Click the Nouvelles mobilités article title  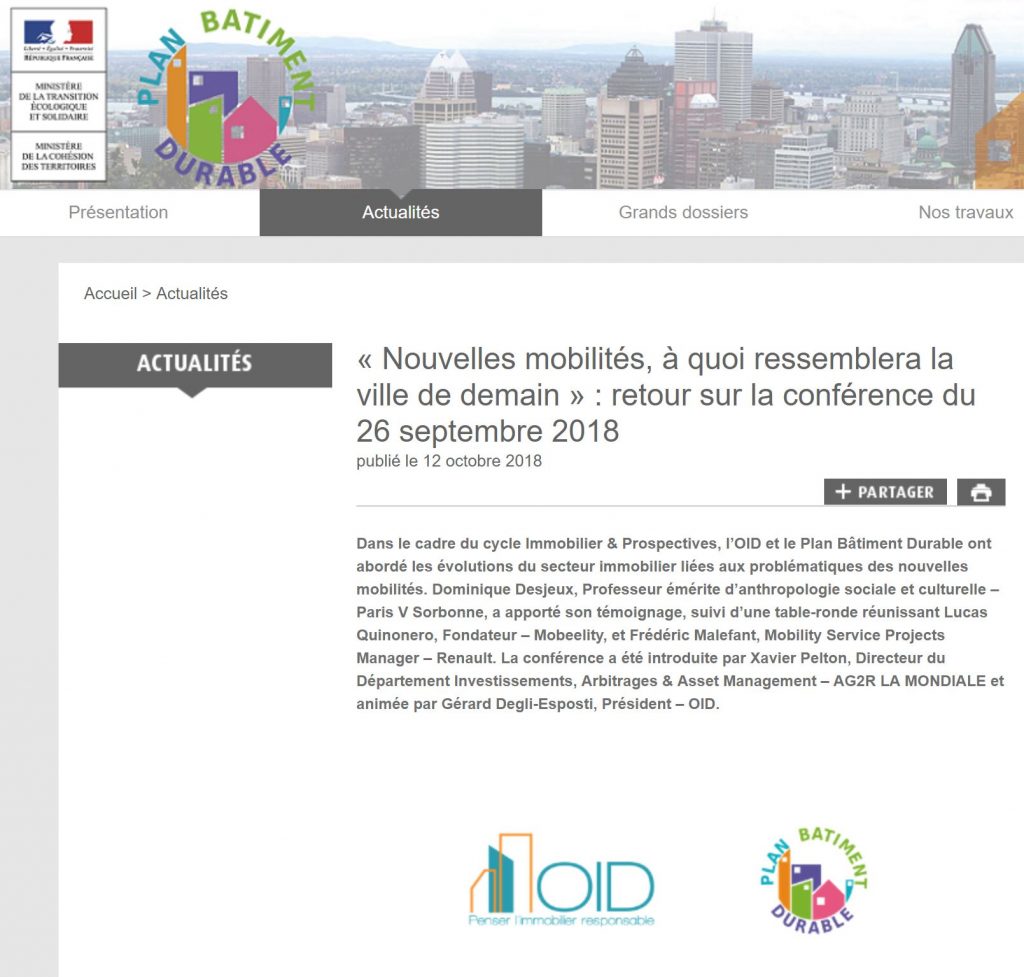(x=665, y=394)
